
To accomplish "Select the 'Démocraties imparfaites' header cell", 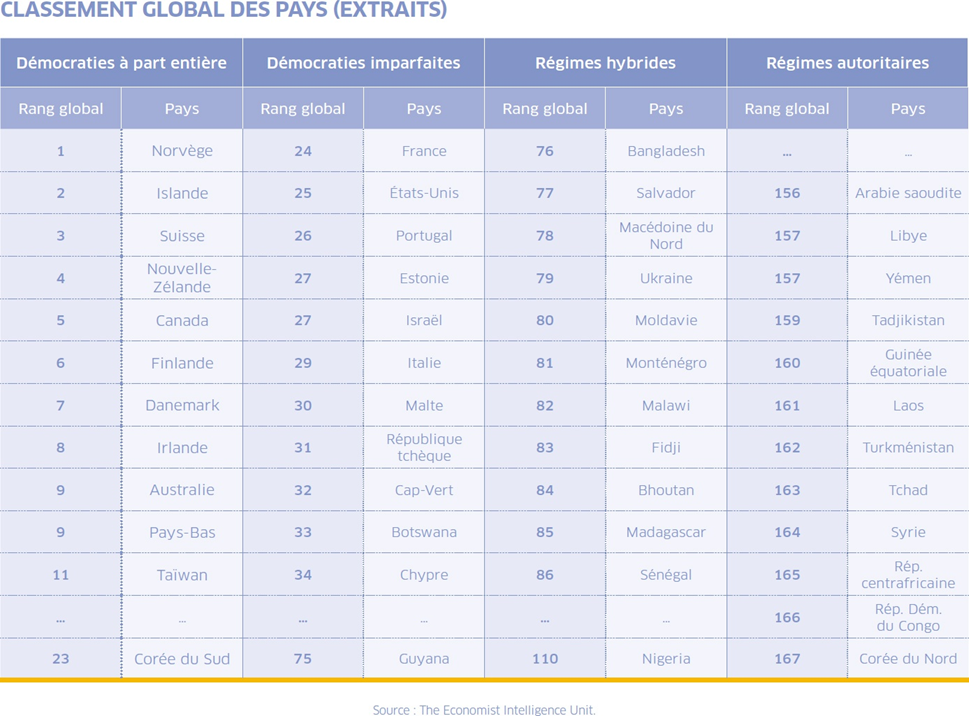I will click(363, 63).
